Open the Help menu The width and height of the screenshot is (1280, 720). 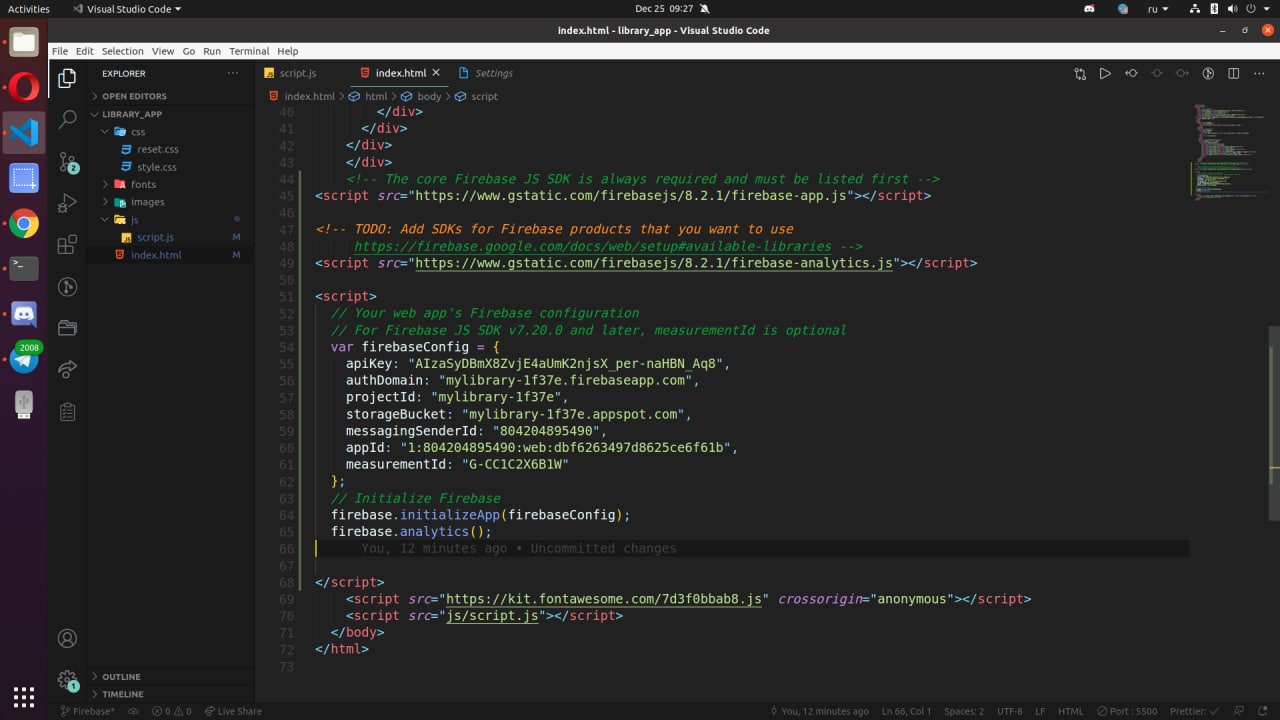(288, 51)
